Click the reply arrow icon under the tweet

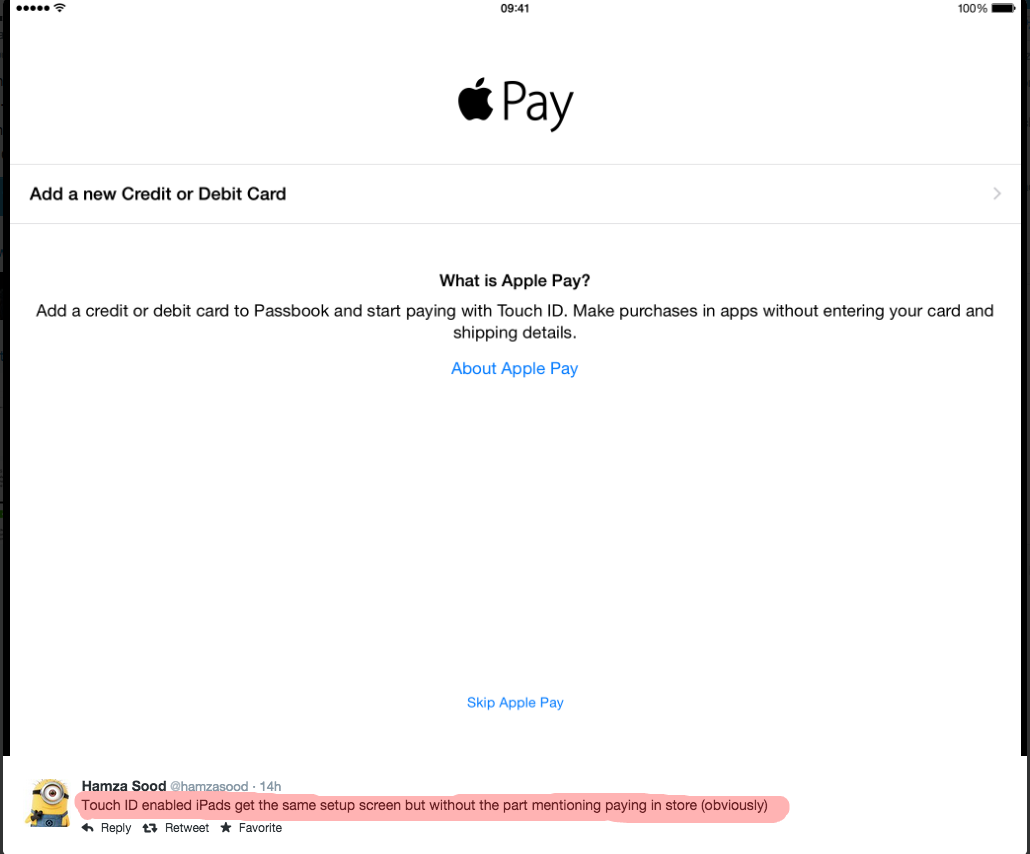point(87,828)
